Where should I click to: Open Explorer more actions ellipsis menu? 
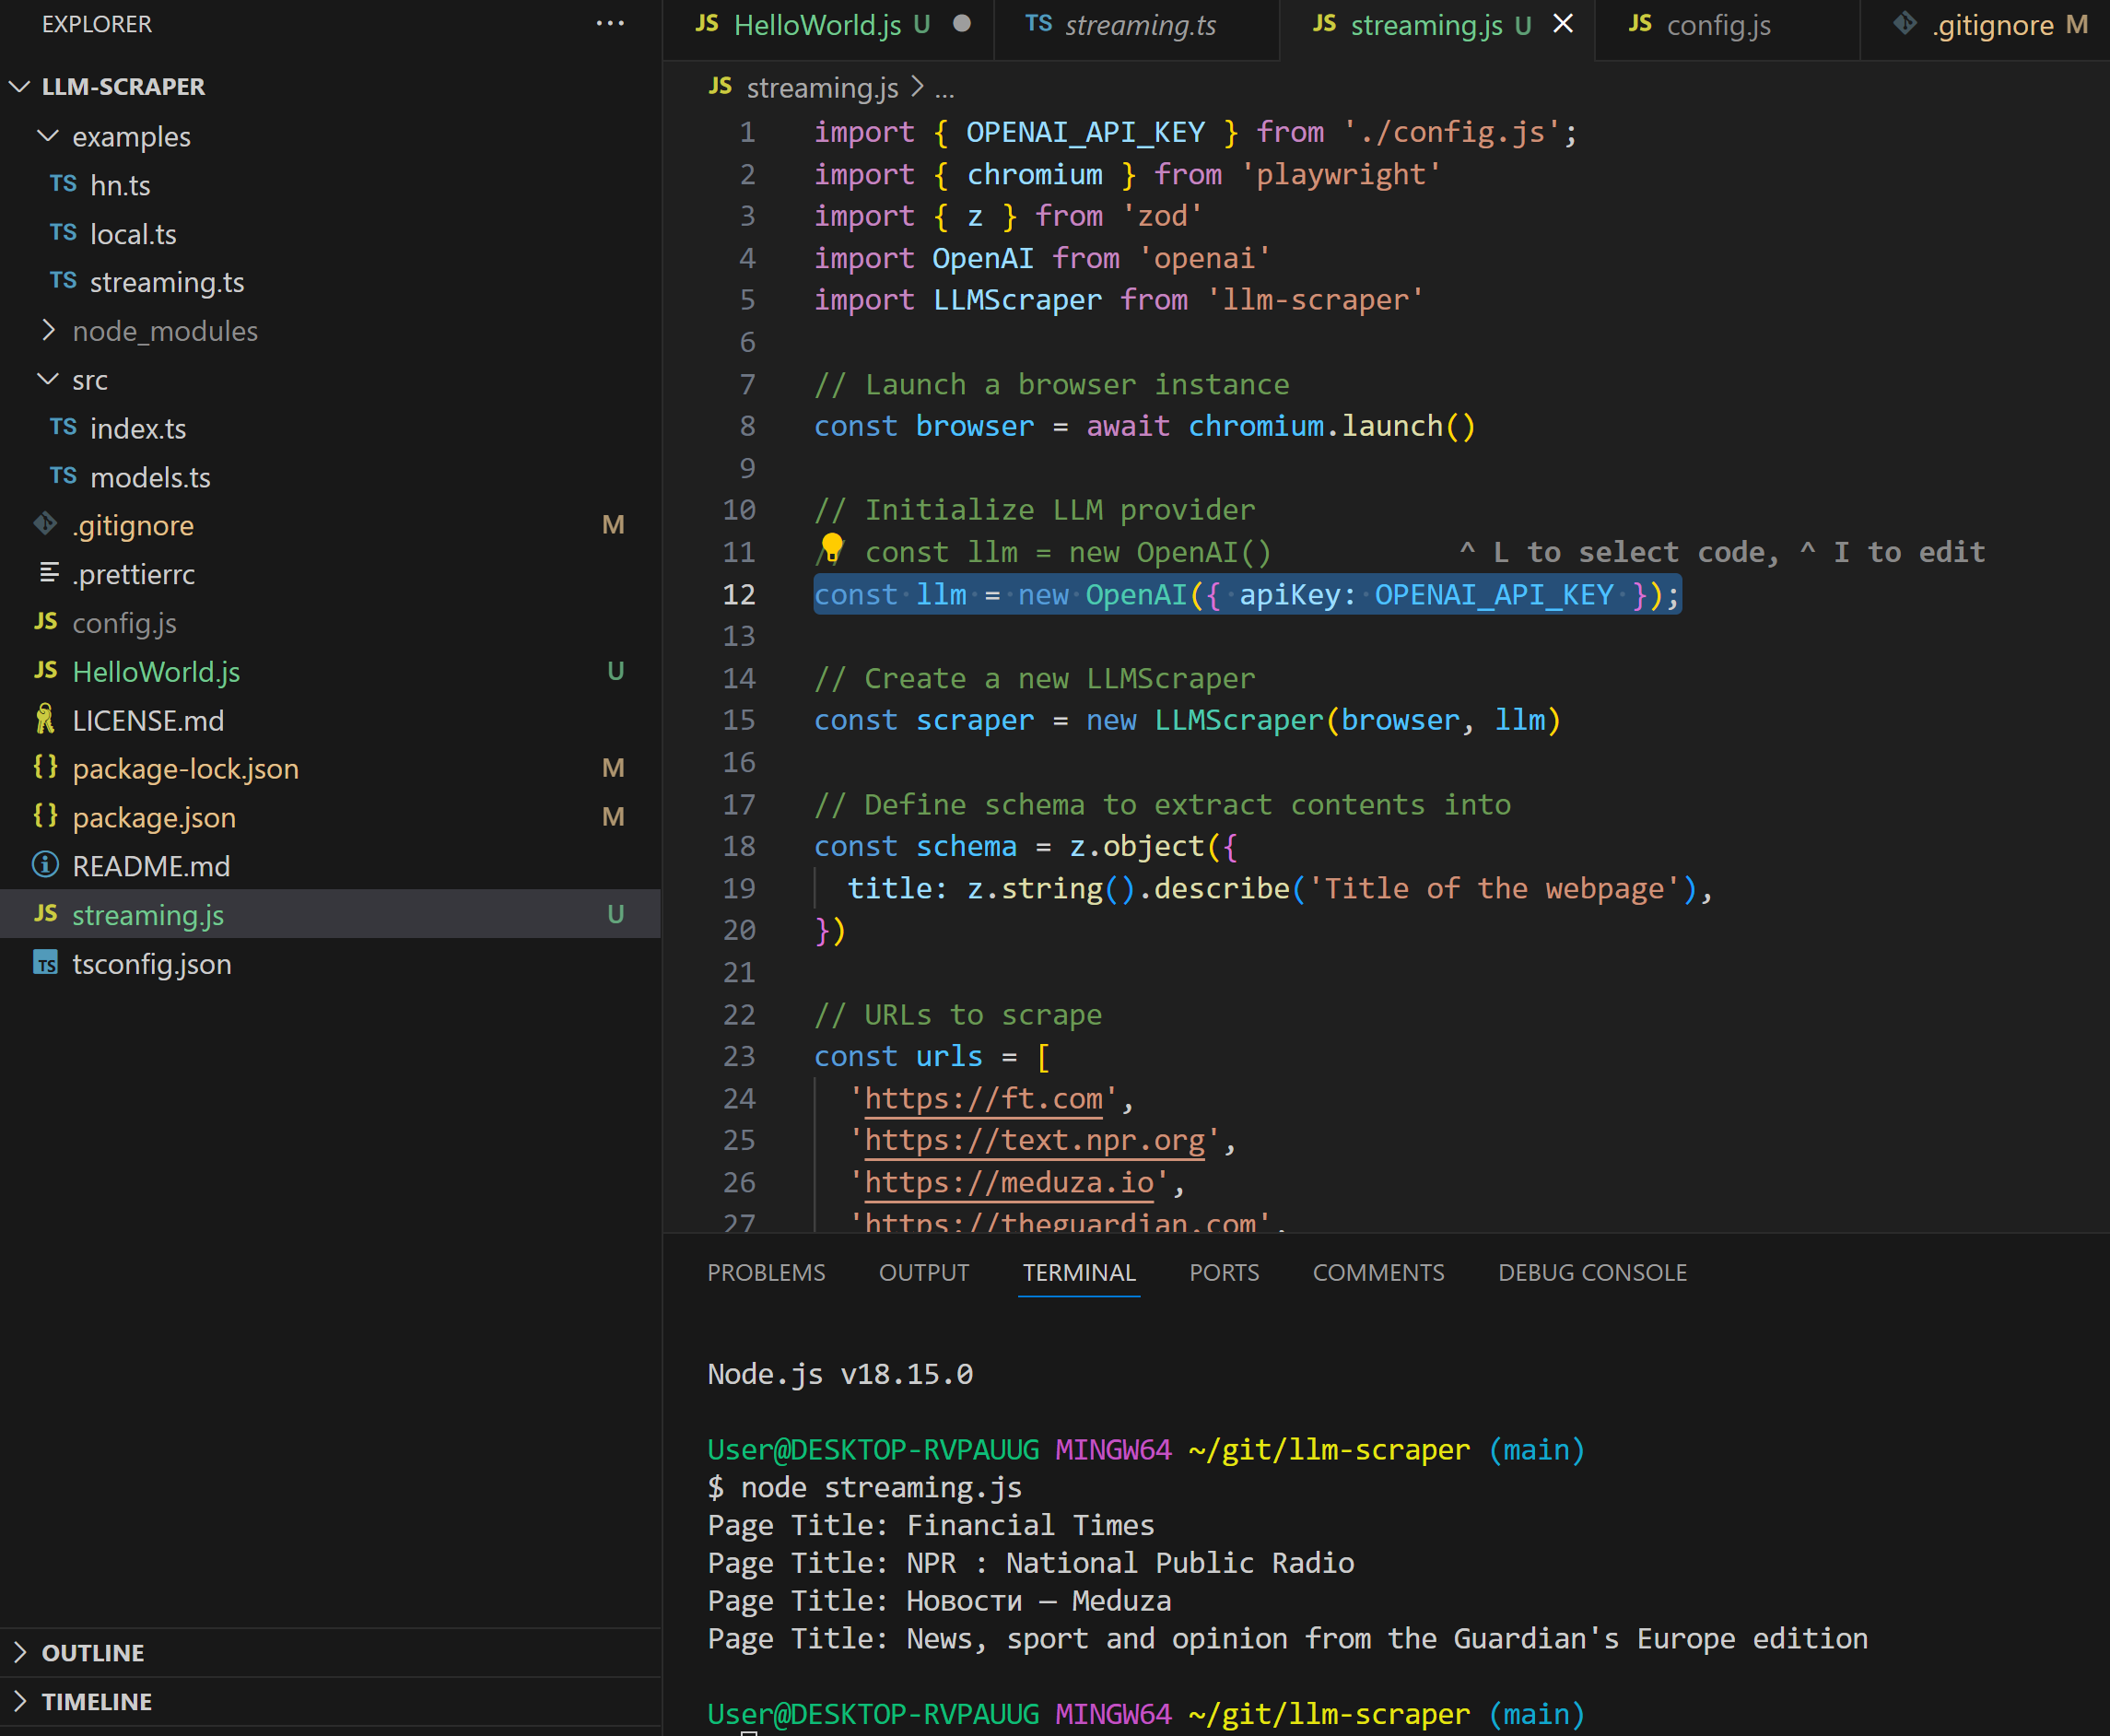(x=610, y=24)
